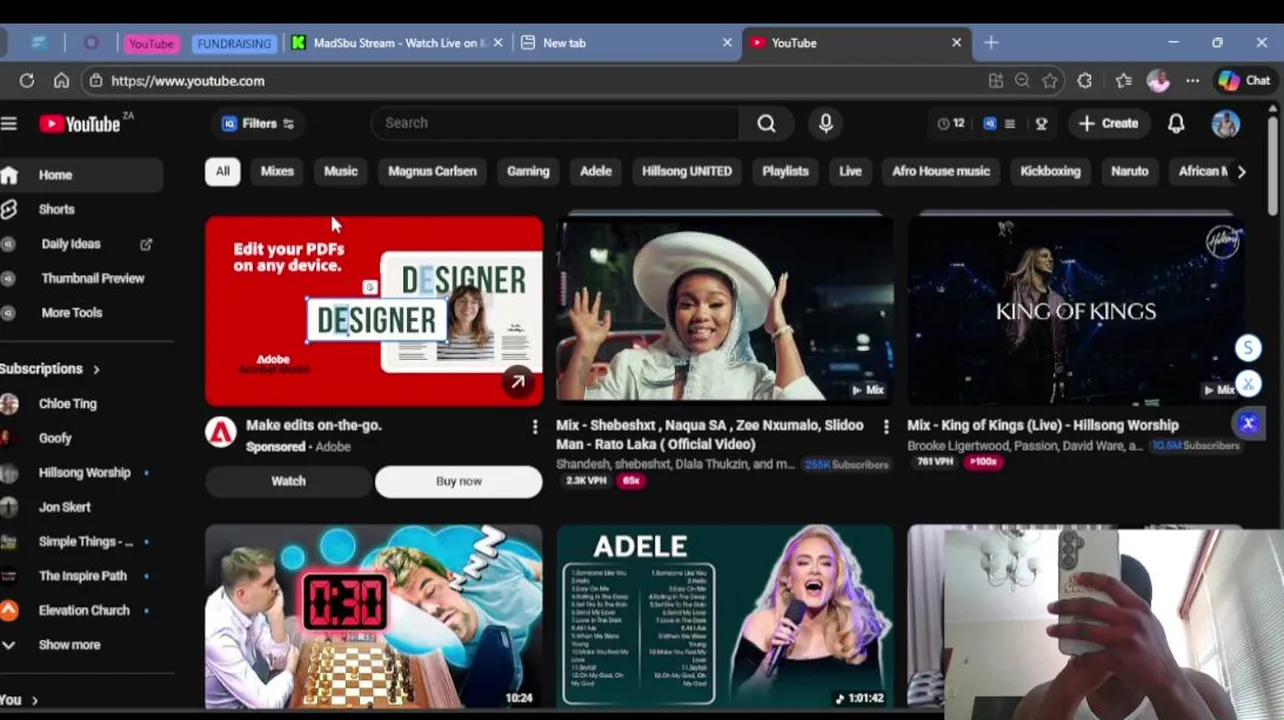Select the Live filter chip

pos(850,171)
